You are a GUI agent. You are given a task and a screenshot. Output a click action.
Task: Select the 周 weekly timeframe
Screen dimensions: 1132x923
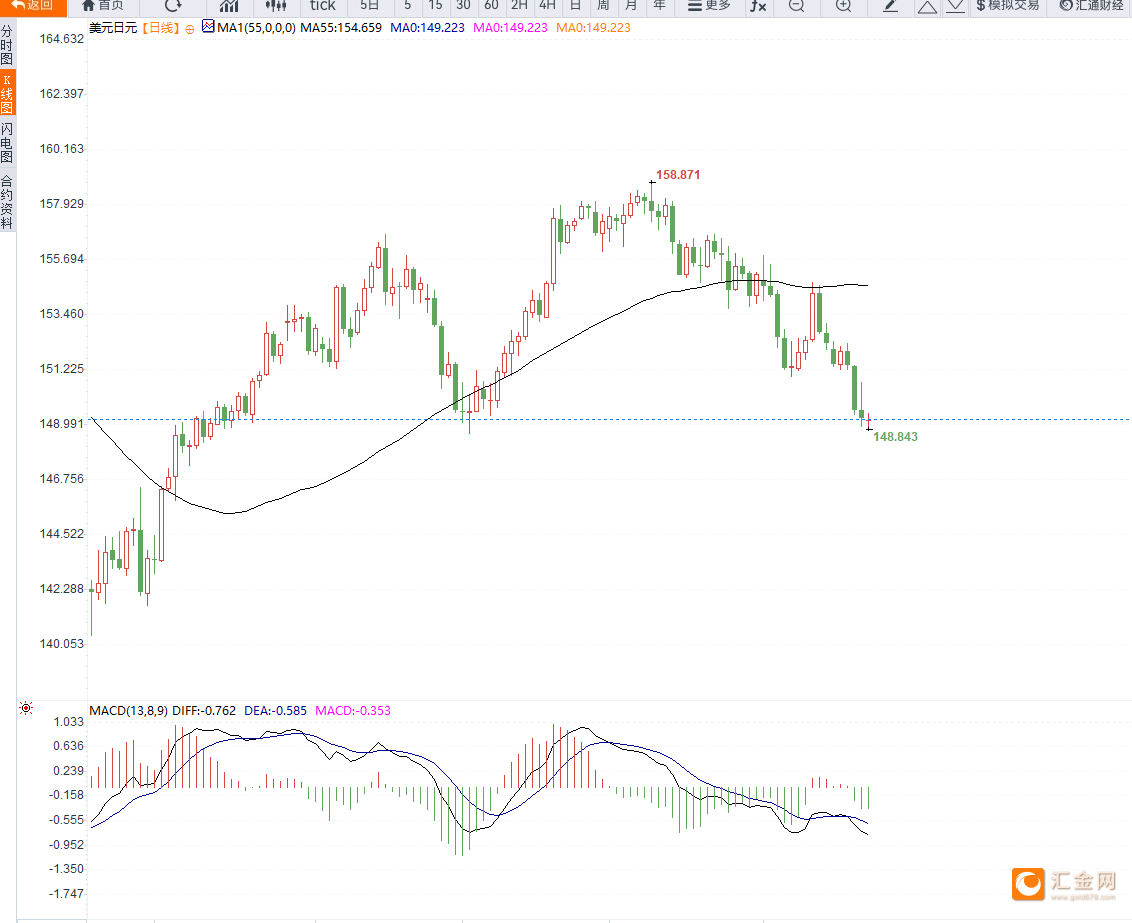[x=604, y=6]
